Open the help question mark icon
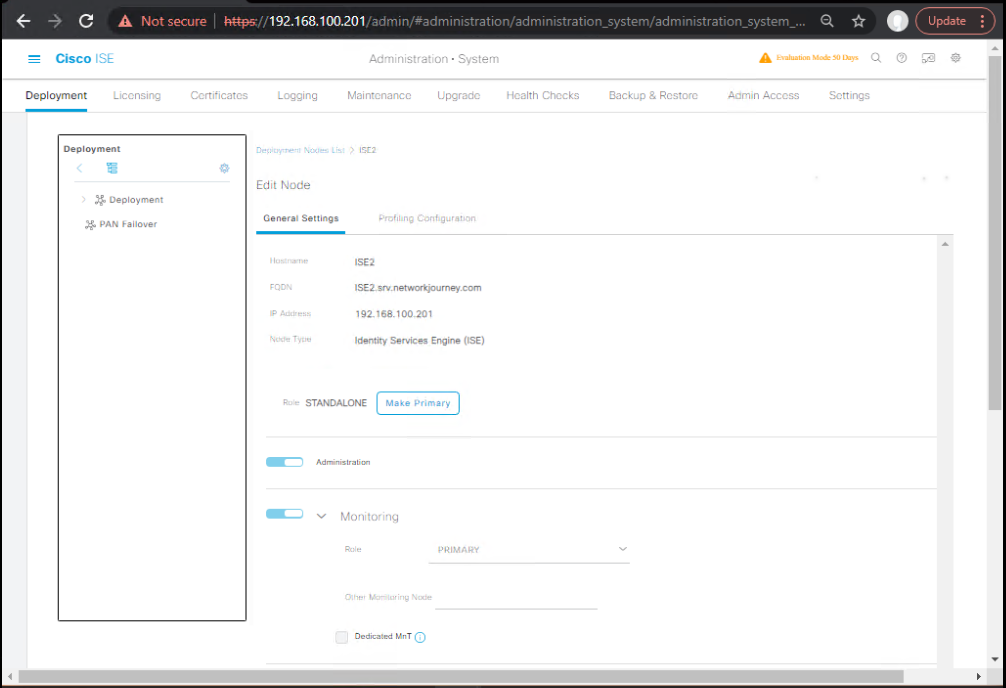 click(901, 58)
